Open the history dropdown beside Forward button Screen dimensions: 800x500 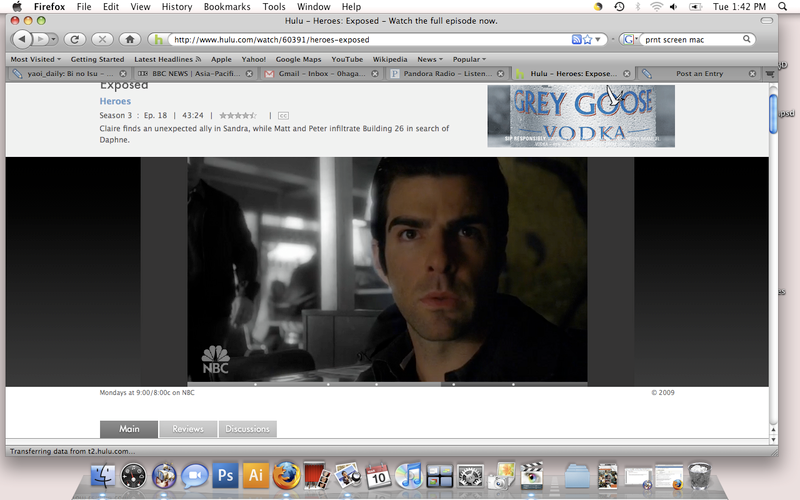(53, 39)
